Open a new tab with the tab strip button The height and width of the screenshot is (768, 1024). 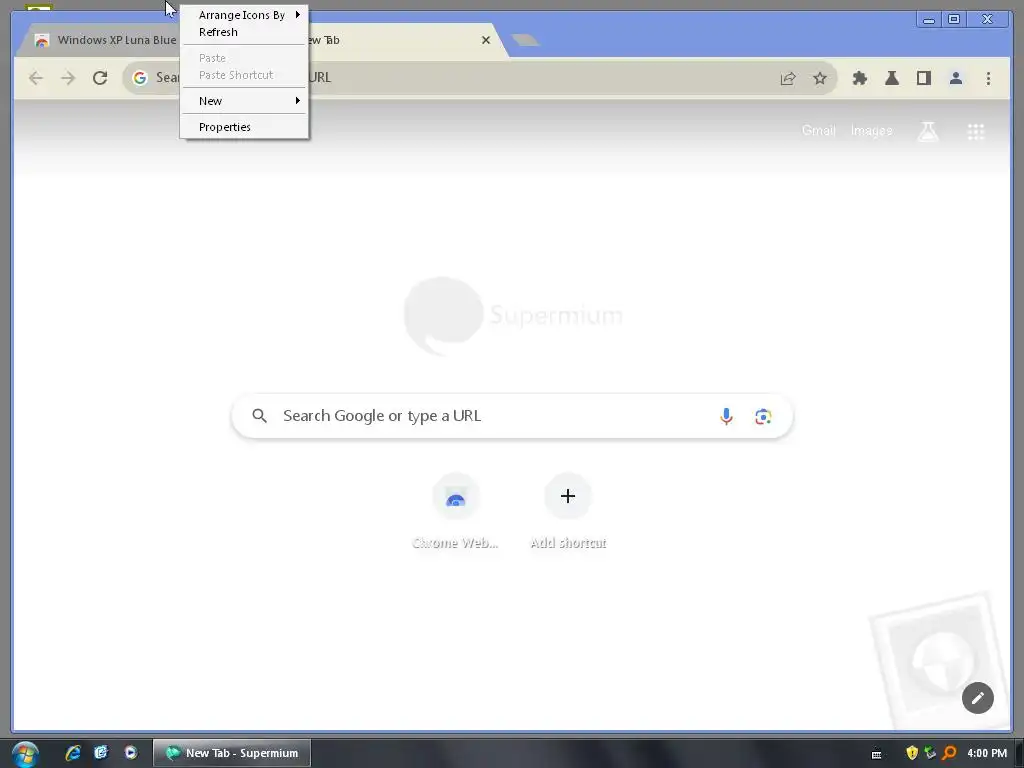[x=525, y=40]
